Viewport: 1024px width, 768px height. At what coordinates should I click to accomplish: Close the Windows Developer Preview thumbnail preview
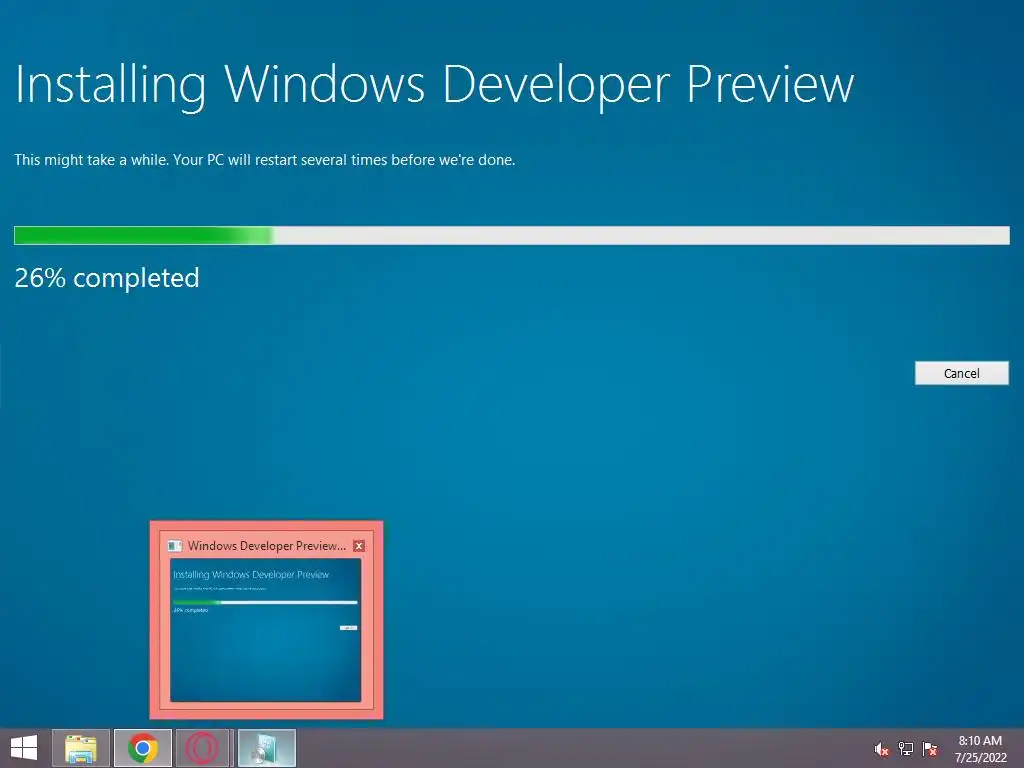[359, 546]
